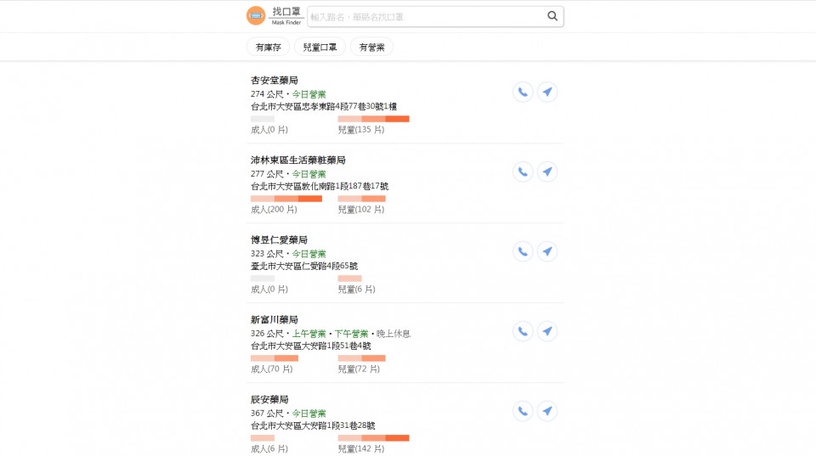The height and width of the screenshot is (456, 816).
Task: Call 杏安堂藥局 with its phone icon
Action: point(522,92)
